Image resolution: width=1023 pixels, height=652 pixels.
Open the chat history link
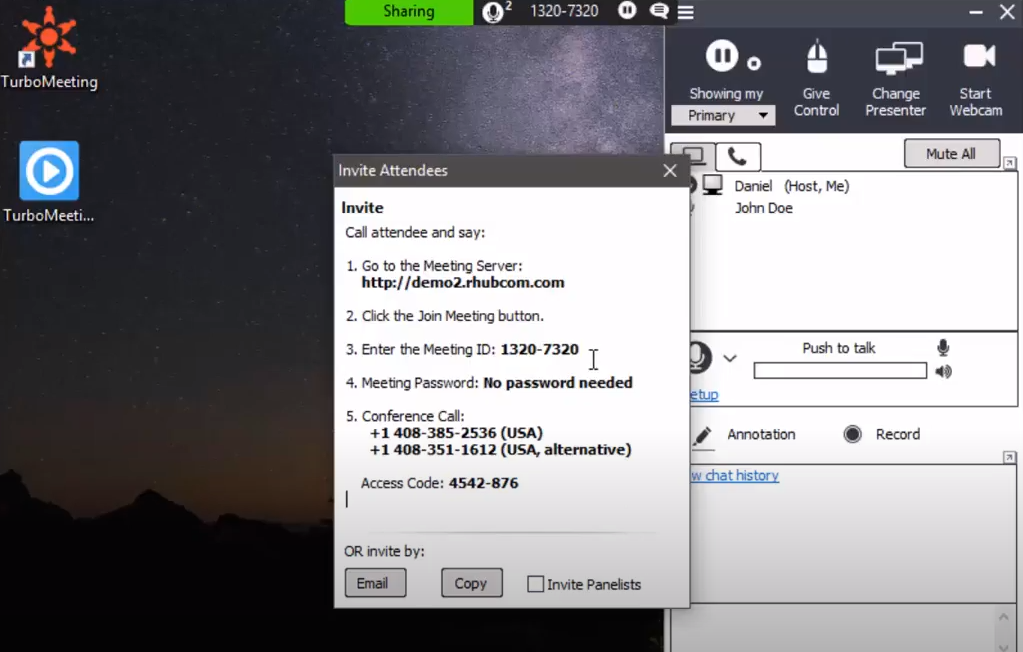click(733, 475)
